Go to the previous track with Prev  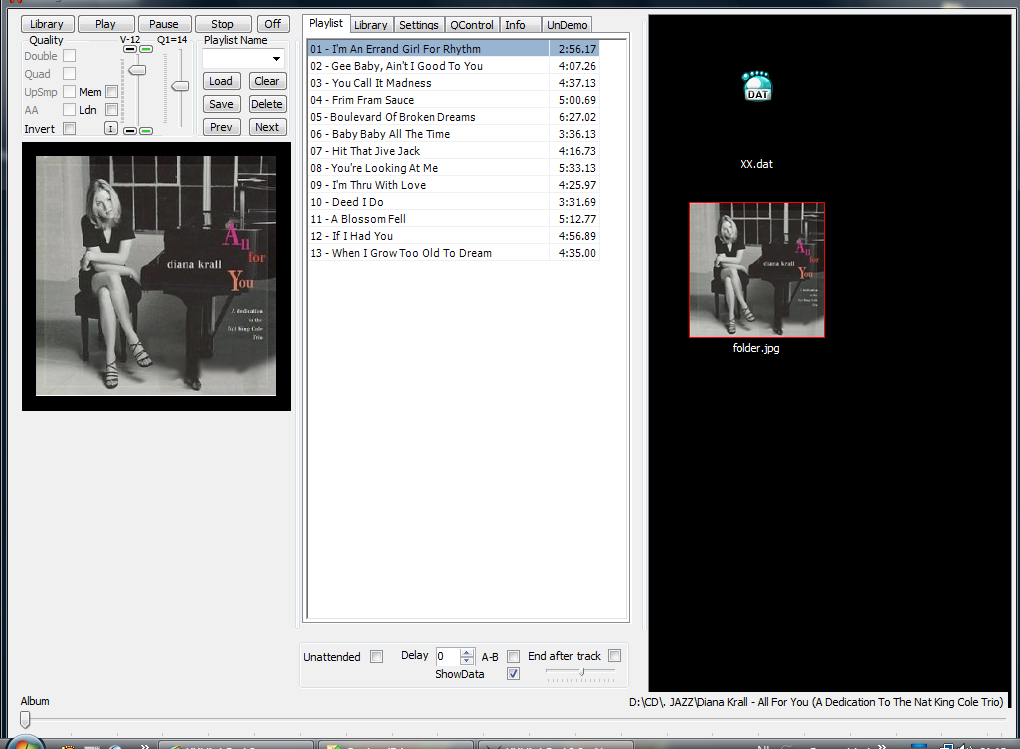coord(221,127)
